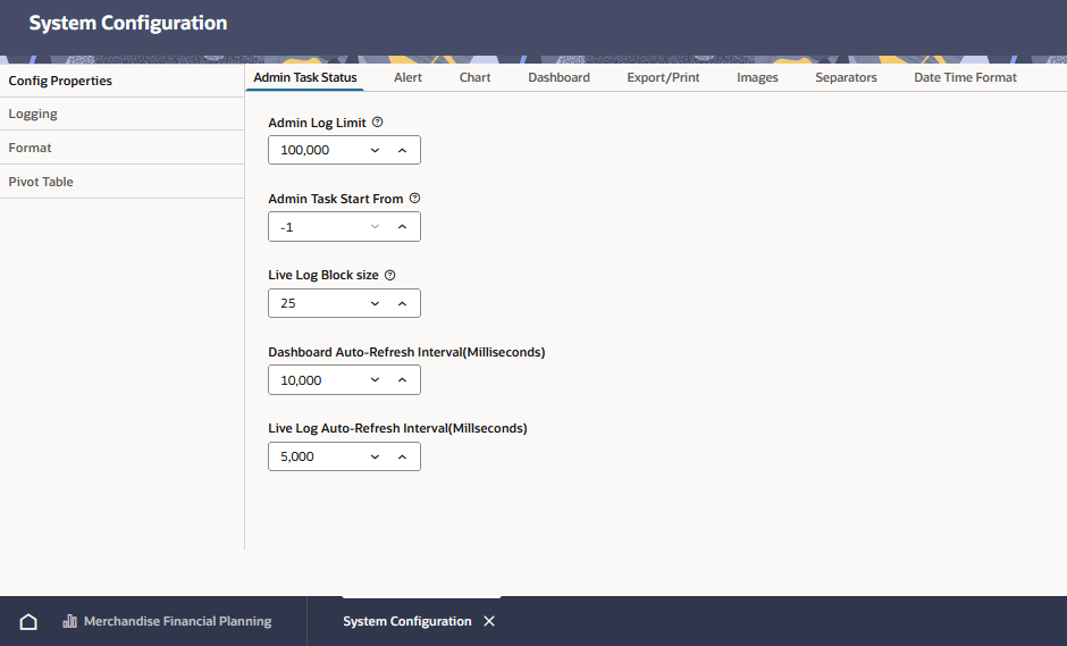Increase the Admin Log Limit value
This screenshot has width=1067, height=646.
coord(402,150)
